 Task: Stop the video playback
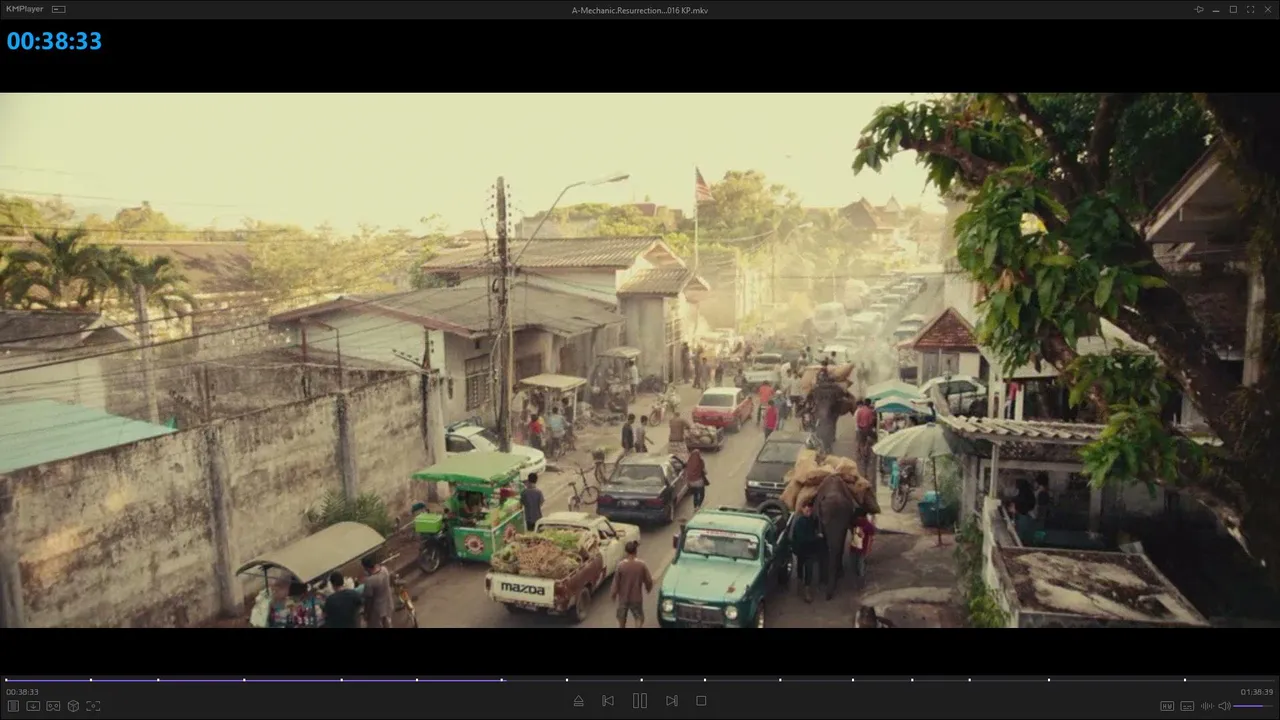[701, 701]
